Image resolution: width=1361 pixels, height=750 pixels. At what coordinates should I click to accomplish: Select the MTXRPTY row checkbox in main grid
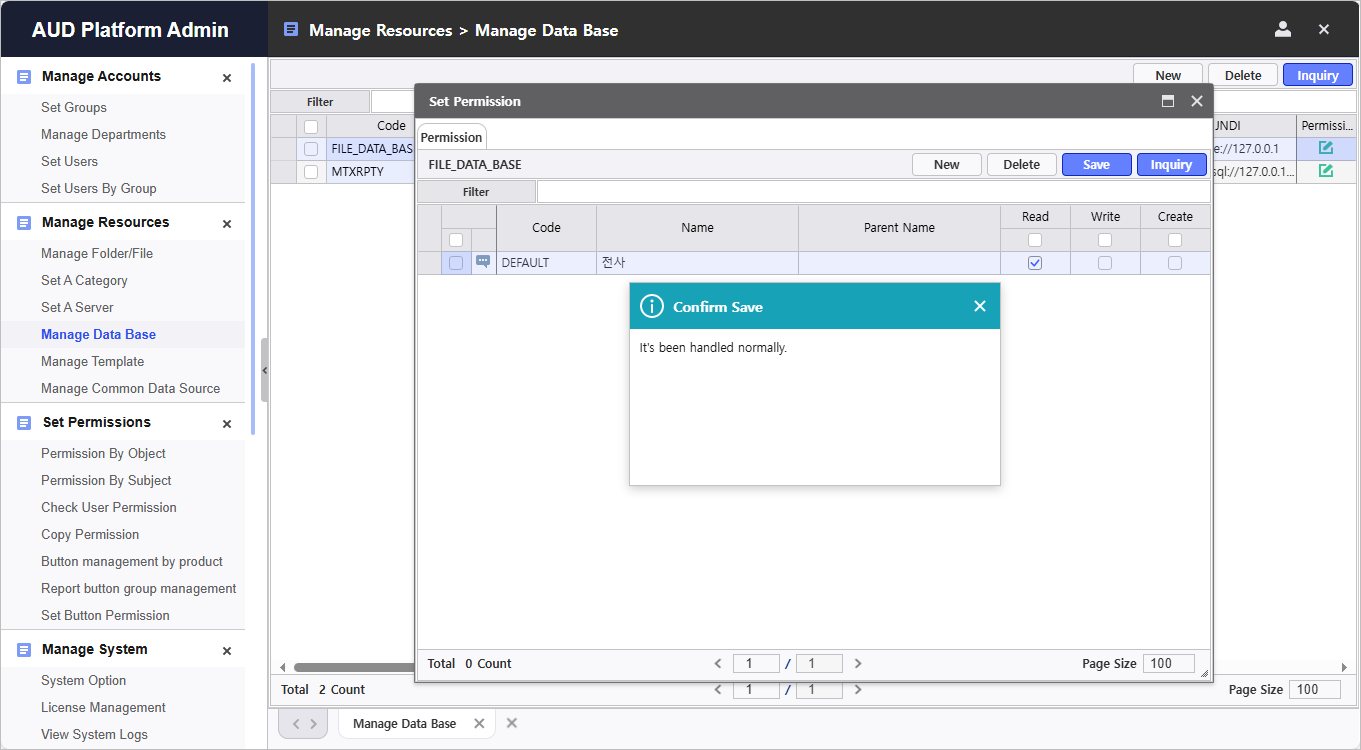click(x=311, y=172)
